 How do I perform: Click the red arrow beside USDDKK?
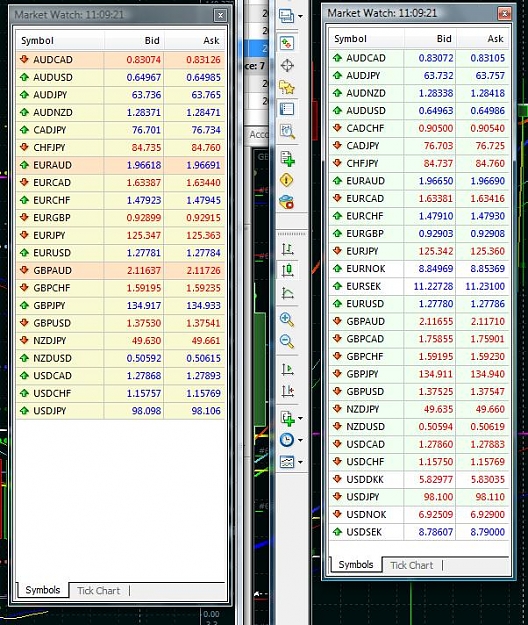click(x=338, y=479)
